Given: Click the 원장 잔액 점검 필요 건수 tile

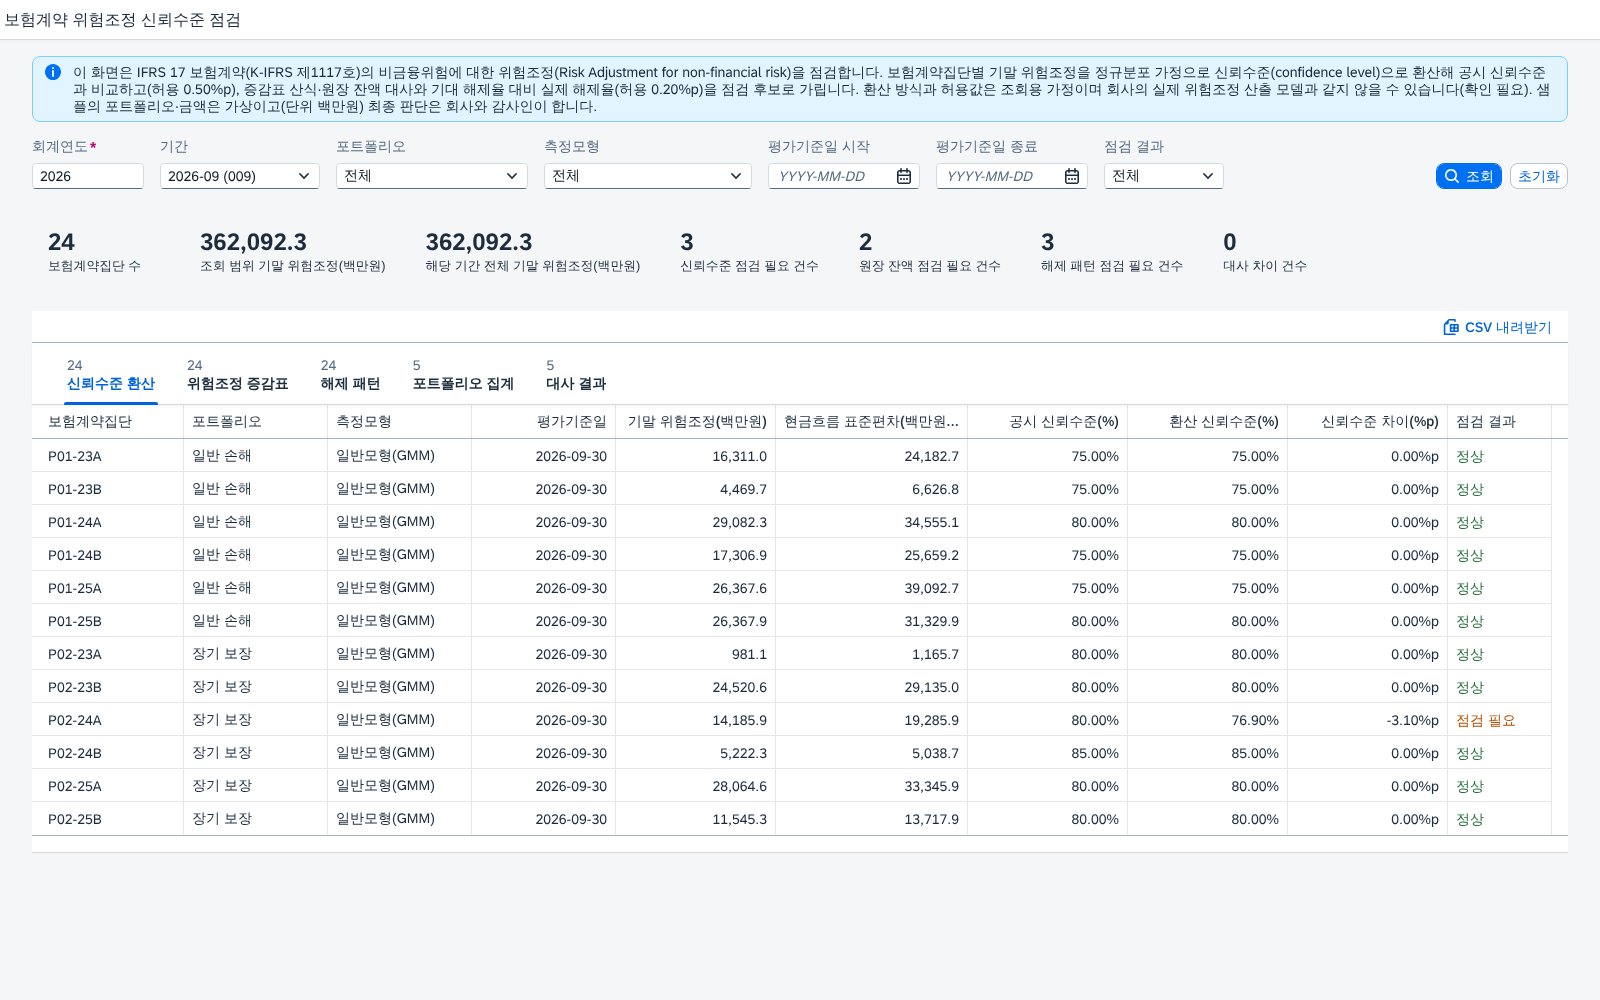Looking at the screenshot, I should [x=930, y=252].
